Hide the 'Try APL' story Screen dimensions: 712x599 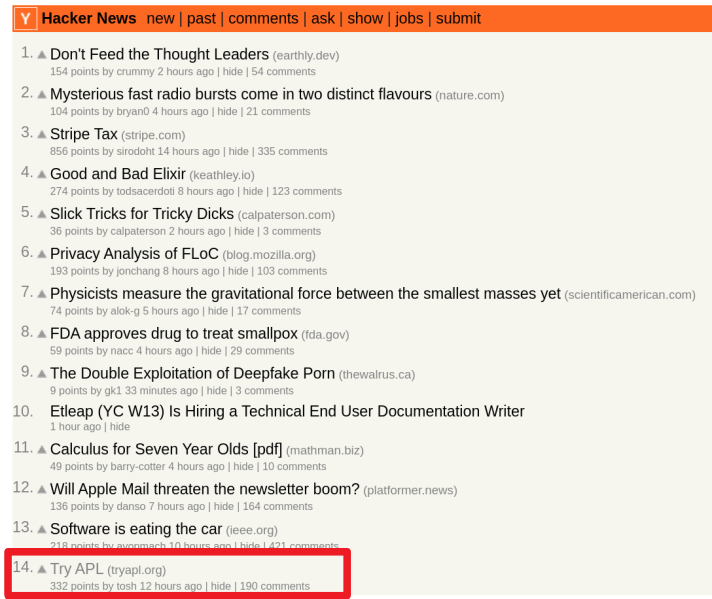[221, 586]
